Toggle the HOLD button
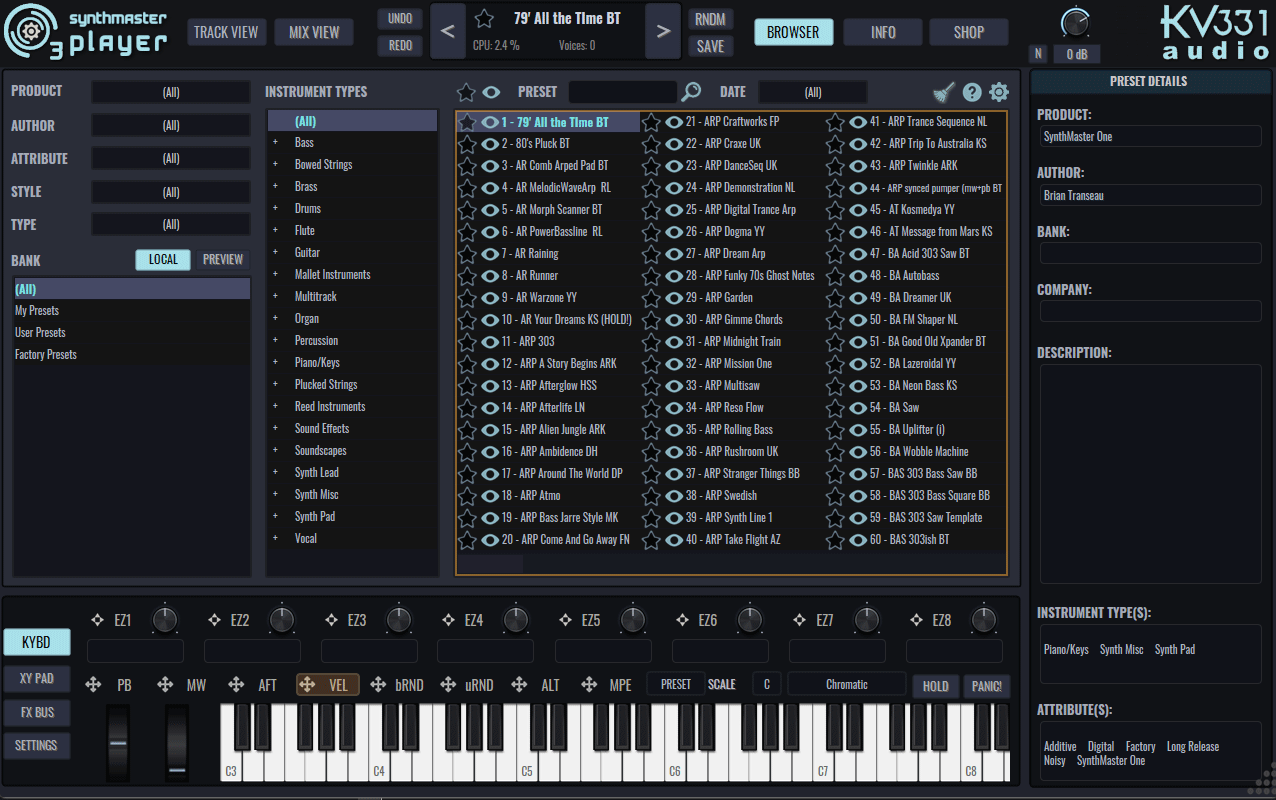Screen dimensions: 1276x800 tap(936, 686)
